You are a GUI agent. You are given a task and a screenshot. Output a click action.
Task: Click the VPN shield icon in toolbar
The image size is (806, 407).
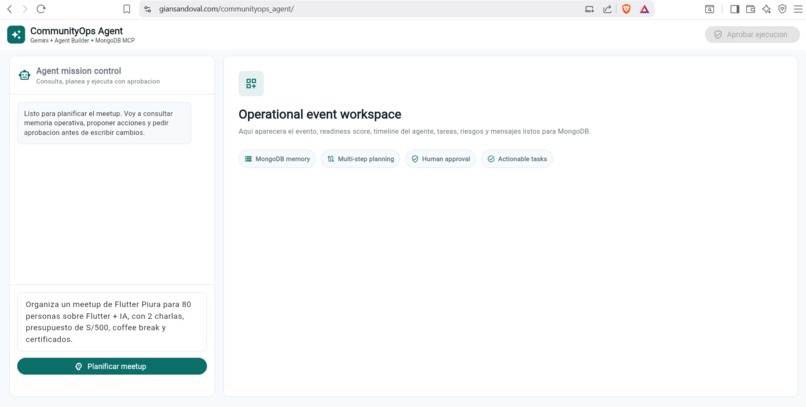[x=782, y=9]
